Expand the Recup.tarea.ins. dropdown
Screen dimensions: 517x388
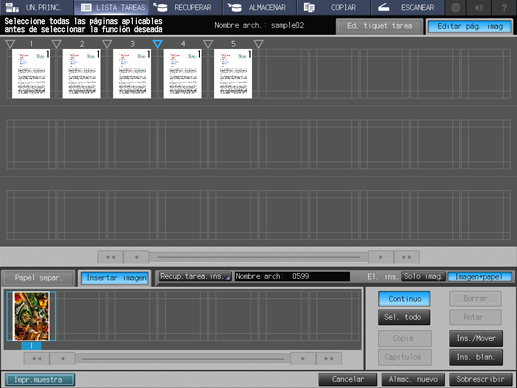click(x=195, y=276)
